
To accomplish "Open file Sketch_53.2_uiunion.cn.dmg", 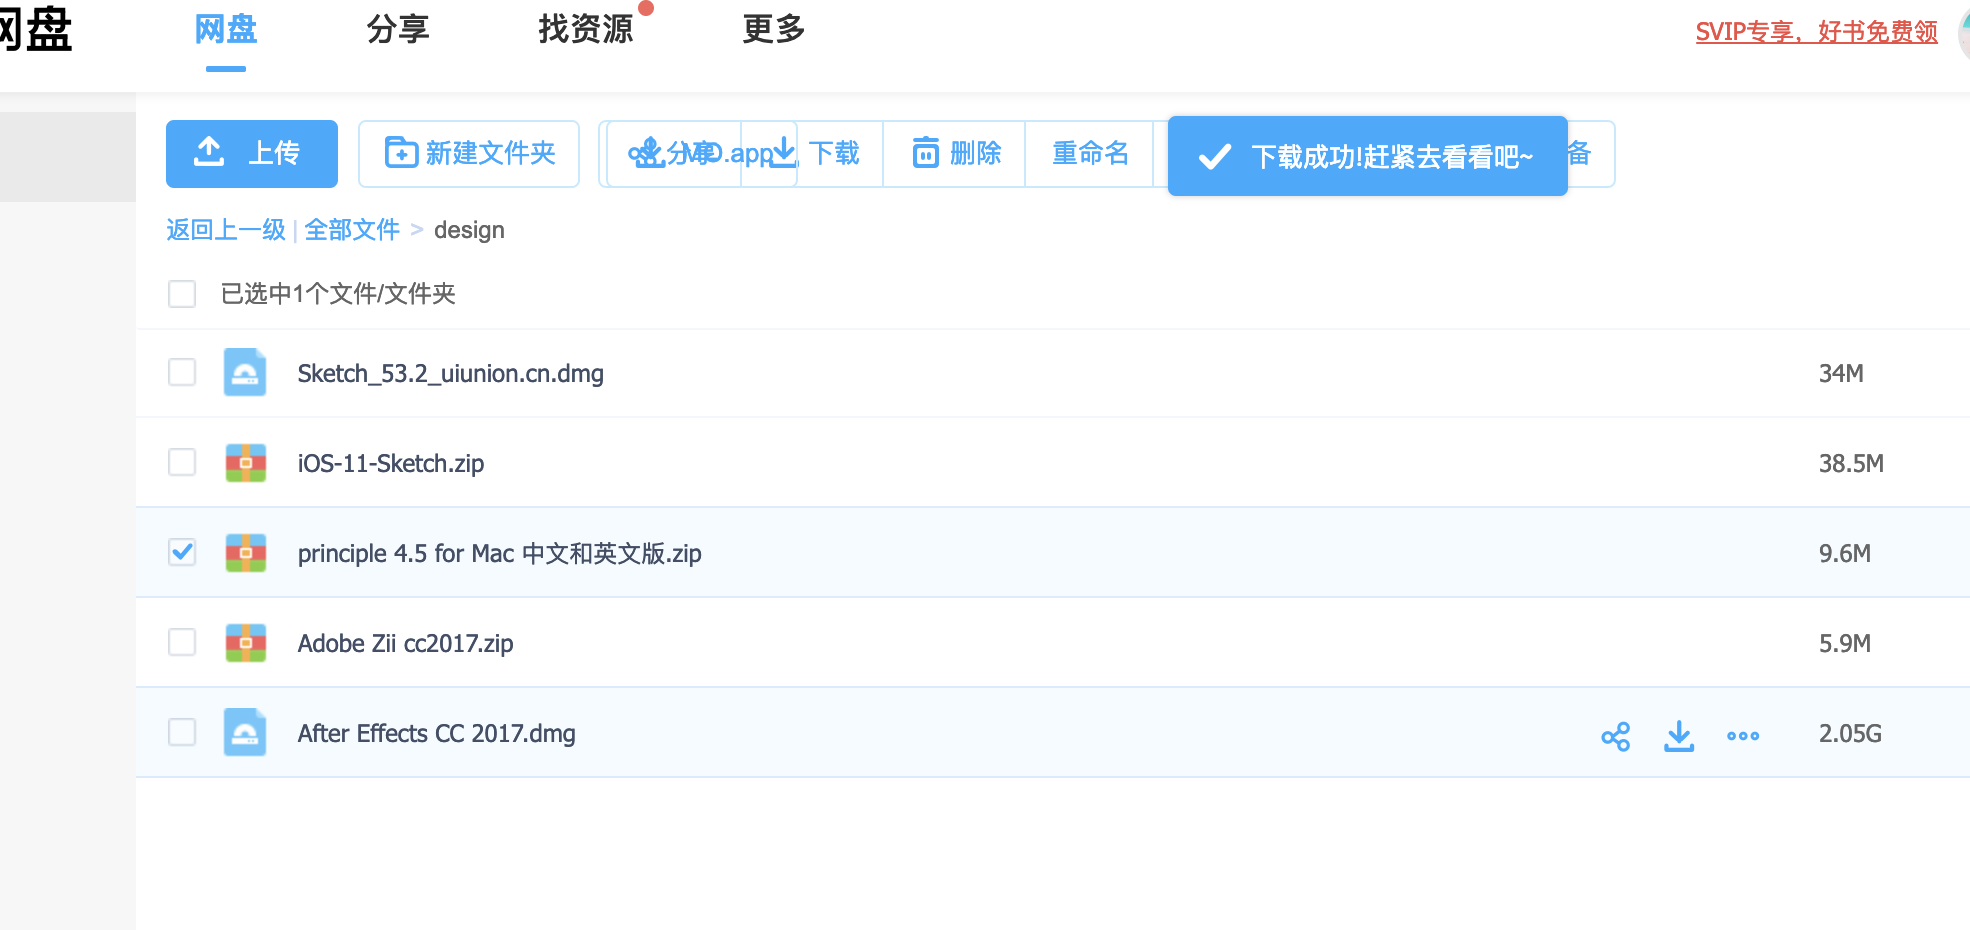I will coord(451,374).
